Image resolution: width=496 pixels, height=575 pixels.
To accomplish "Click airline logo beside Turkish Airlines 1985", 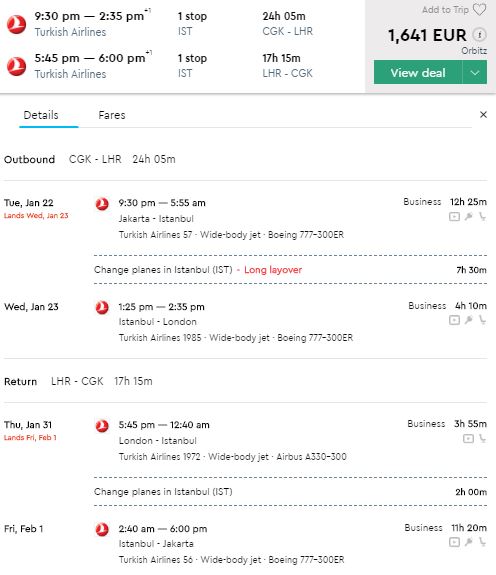I will coord(102,307).
